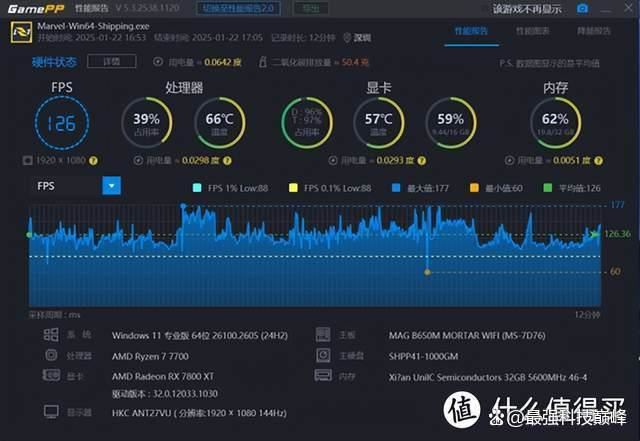The height and width of the screenshot is (441, 640).
Task: Click the camera screenshot icon
Action: point(583,8)
